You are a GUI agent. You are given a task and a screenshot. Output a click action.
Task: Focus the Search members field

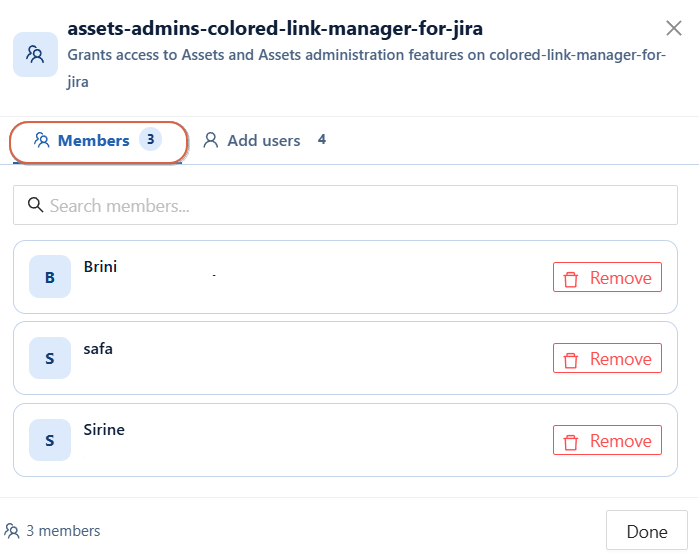345,205
